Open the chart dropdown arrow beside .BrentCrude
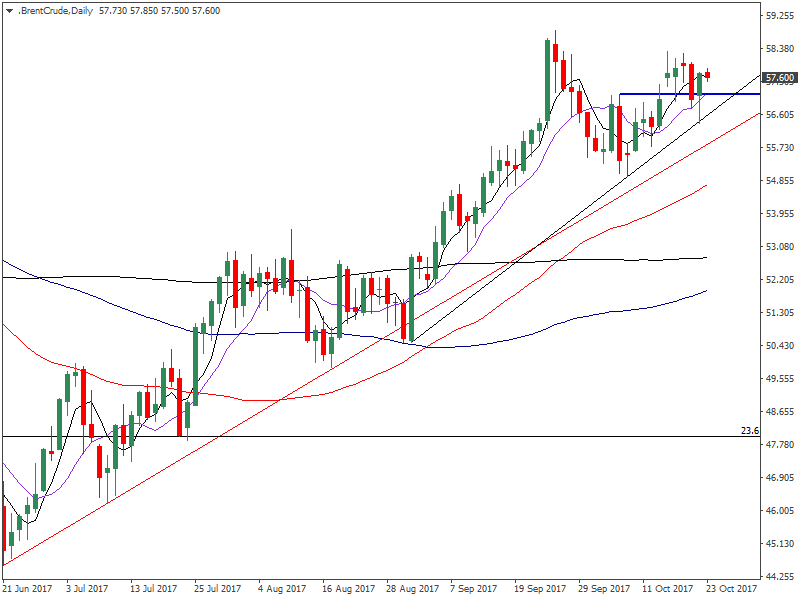Viewport: 800px width, 600px height. point(9,9)
